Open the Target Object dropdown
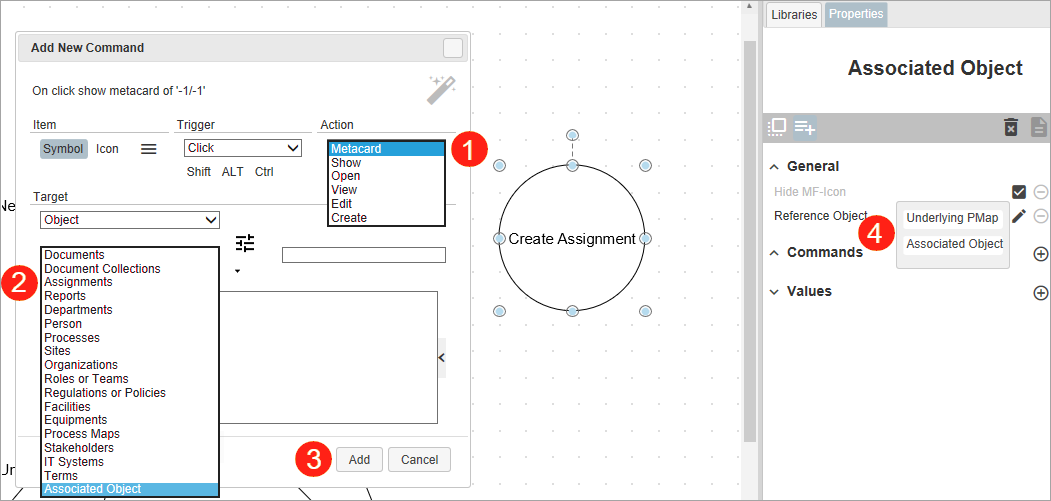Image resolution: width=1051 pixels, height=501 pixels. coord(130,219)
